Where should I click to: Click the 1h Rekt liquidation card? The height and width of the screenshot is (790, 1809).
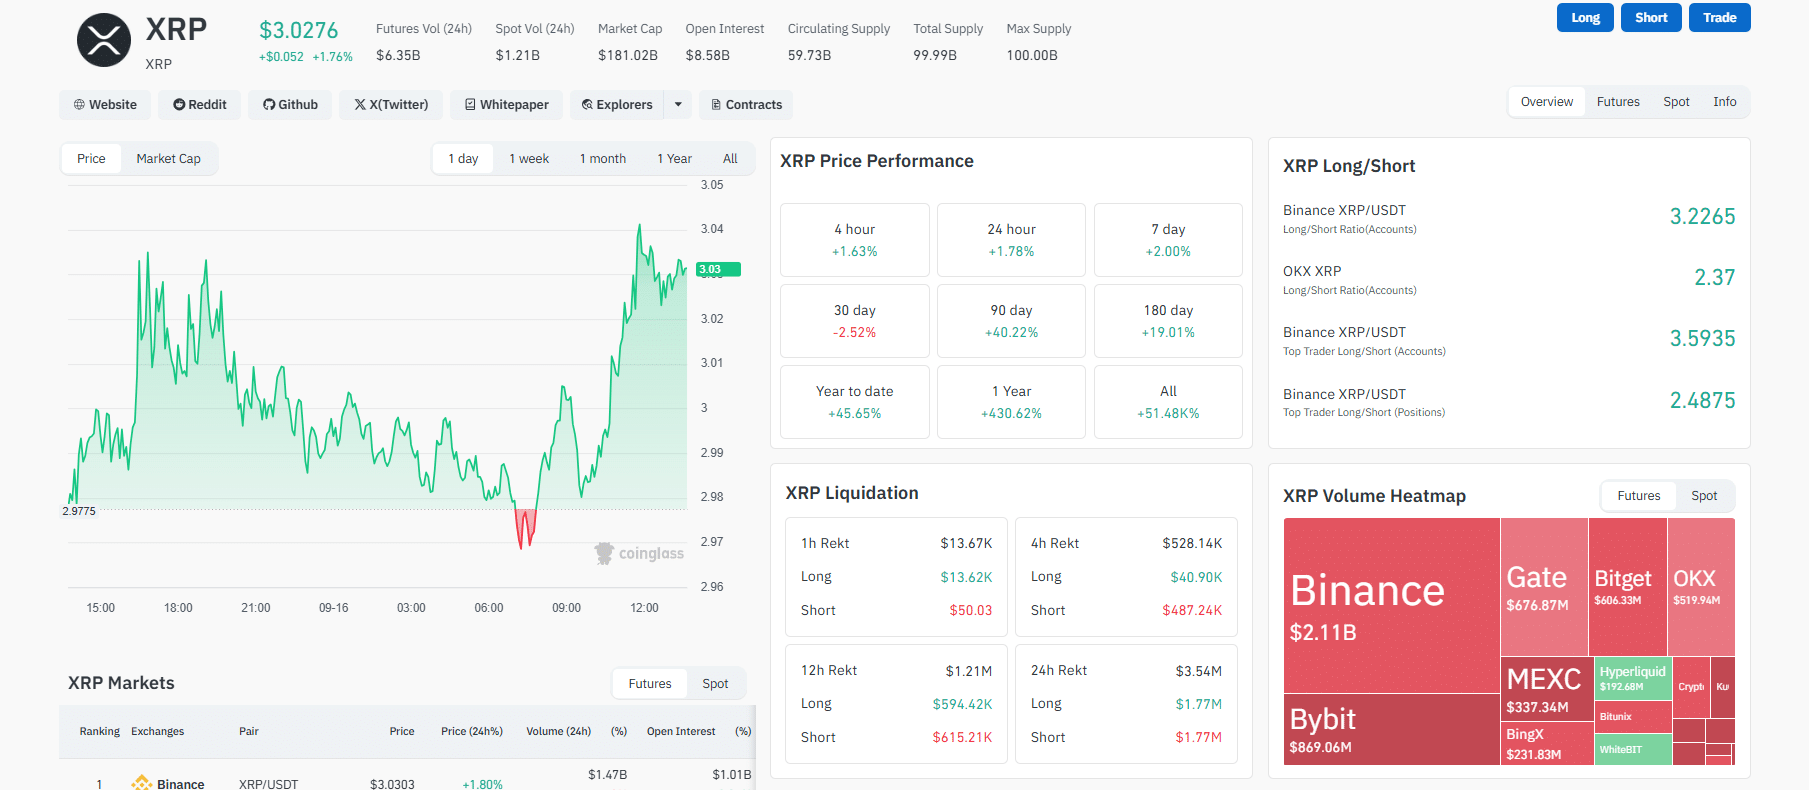point(896,577)
